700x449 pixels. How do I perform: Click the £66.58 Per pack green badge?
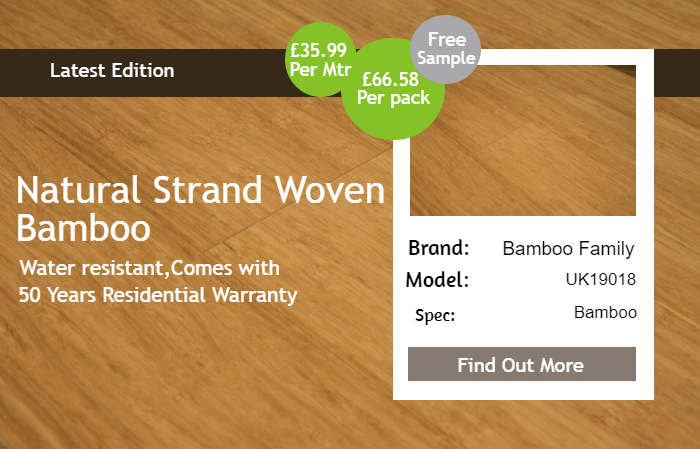coord(393,89)
